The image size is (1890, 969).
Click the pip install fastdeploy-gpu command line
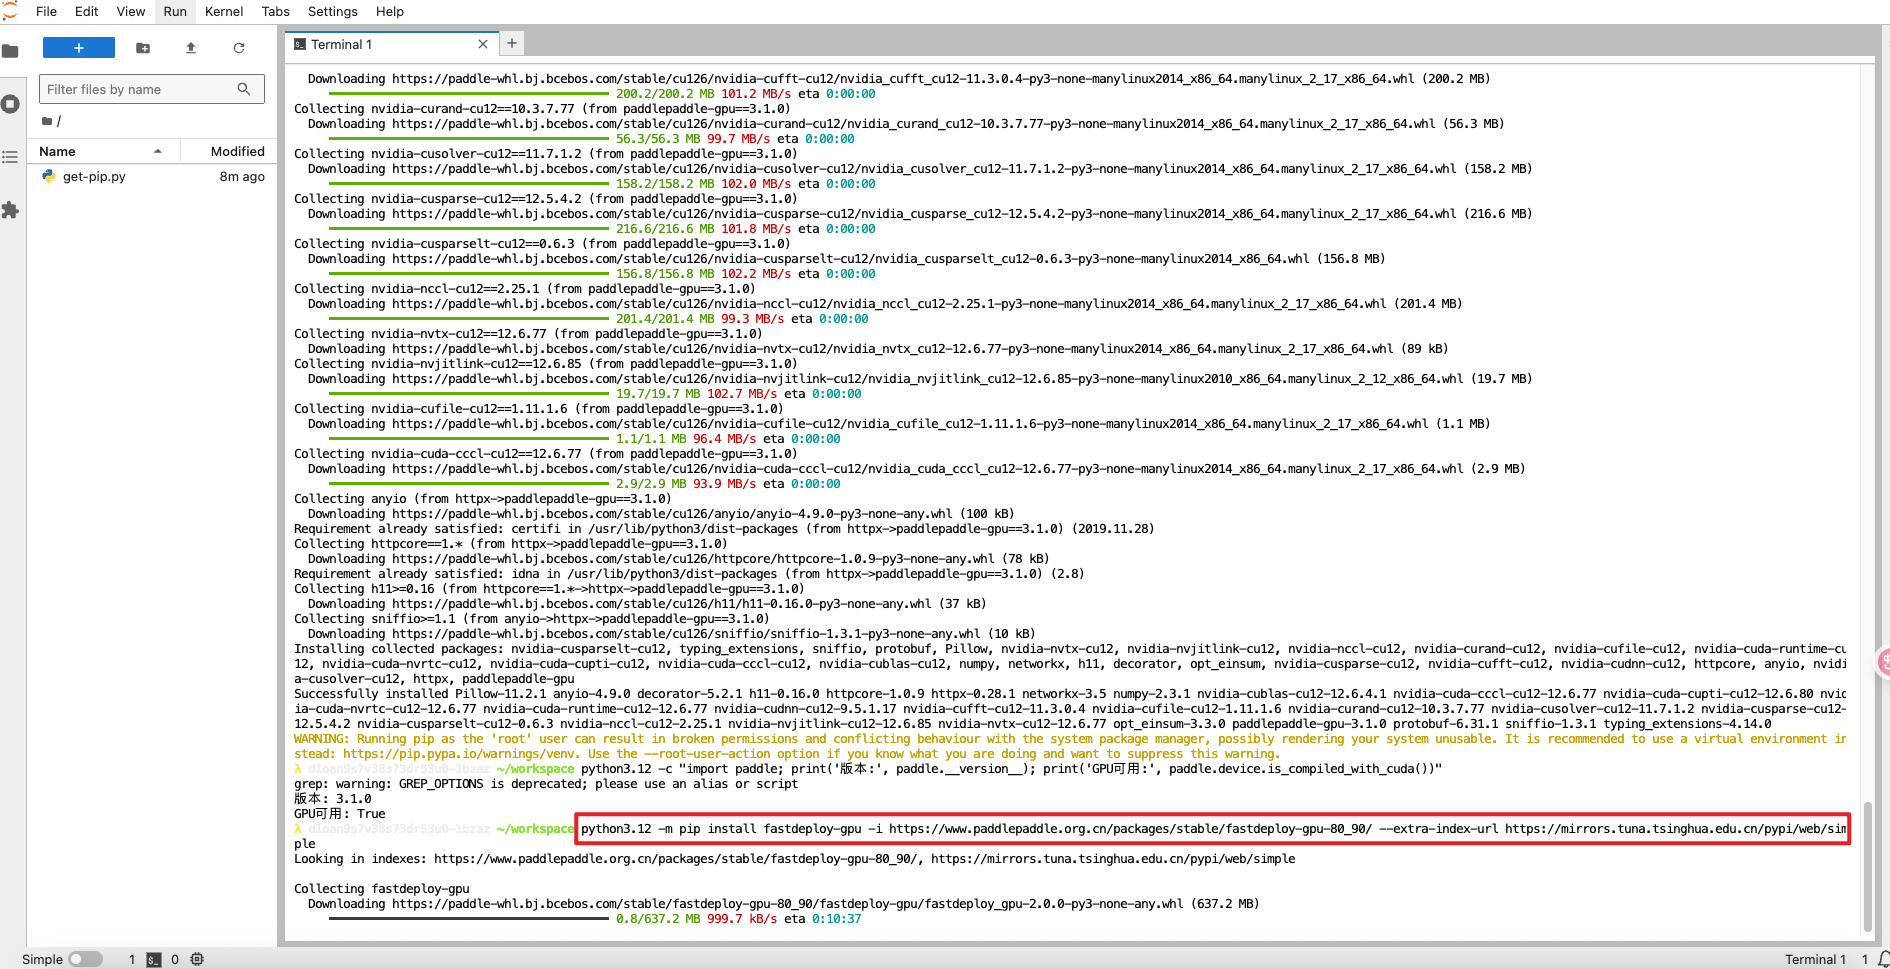[x=1212, y=828]
